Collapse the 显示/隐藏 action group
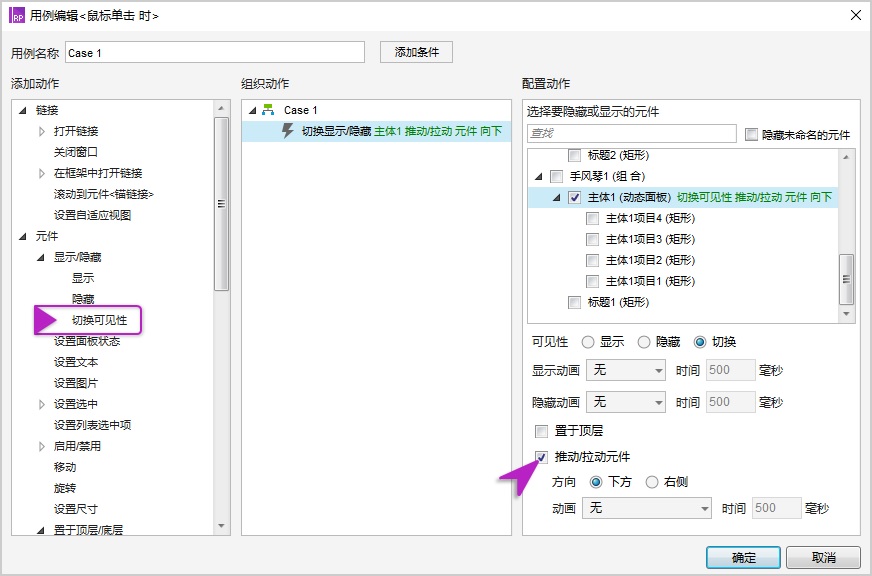The width and height of the screenshot is (872, 576). [x=41, y=257]
